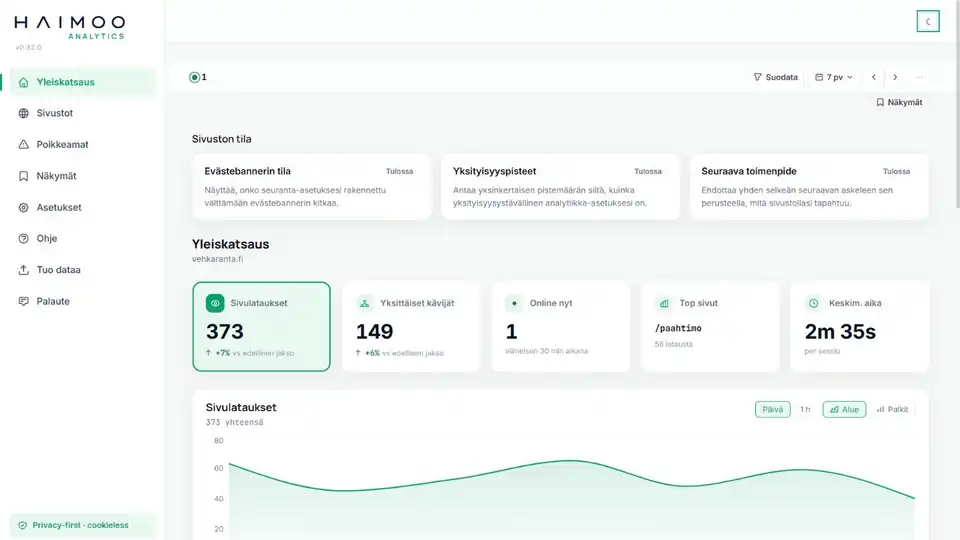Open the Suodata filter
960x540 pixels.
[x=775, y=77]
